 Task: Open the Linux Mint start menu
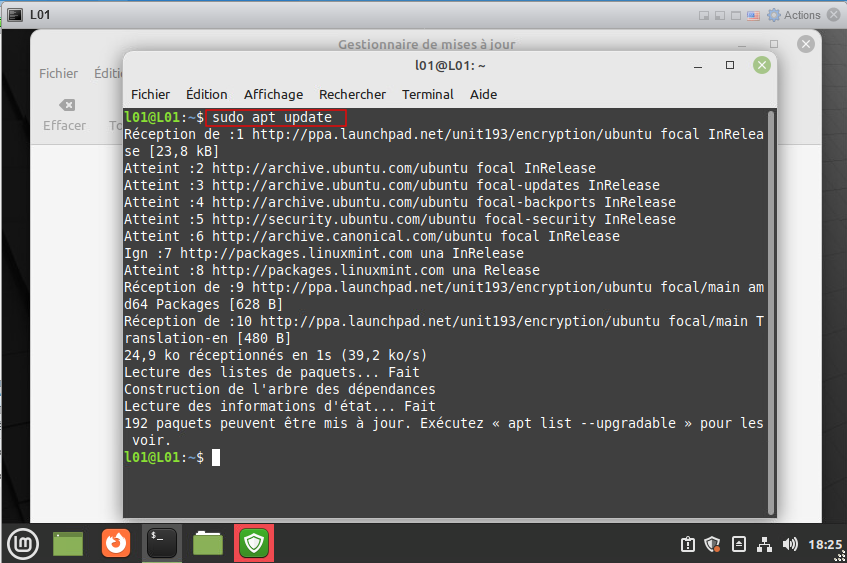pyautogui.click(x=22, y=543)
